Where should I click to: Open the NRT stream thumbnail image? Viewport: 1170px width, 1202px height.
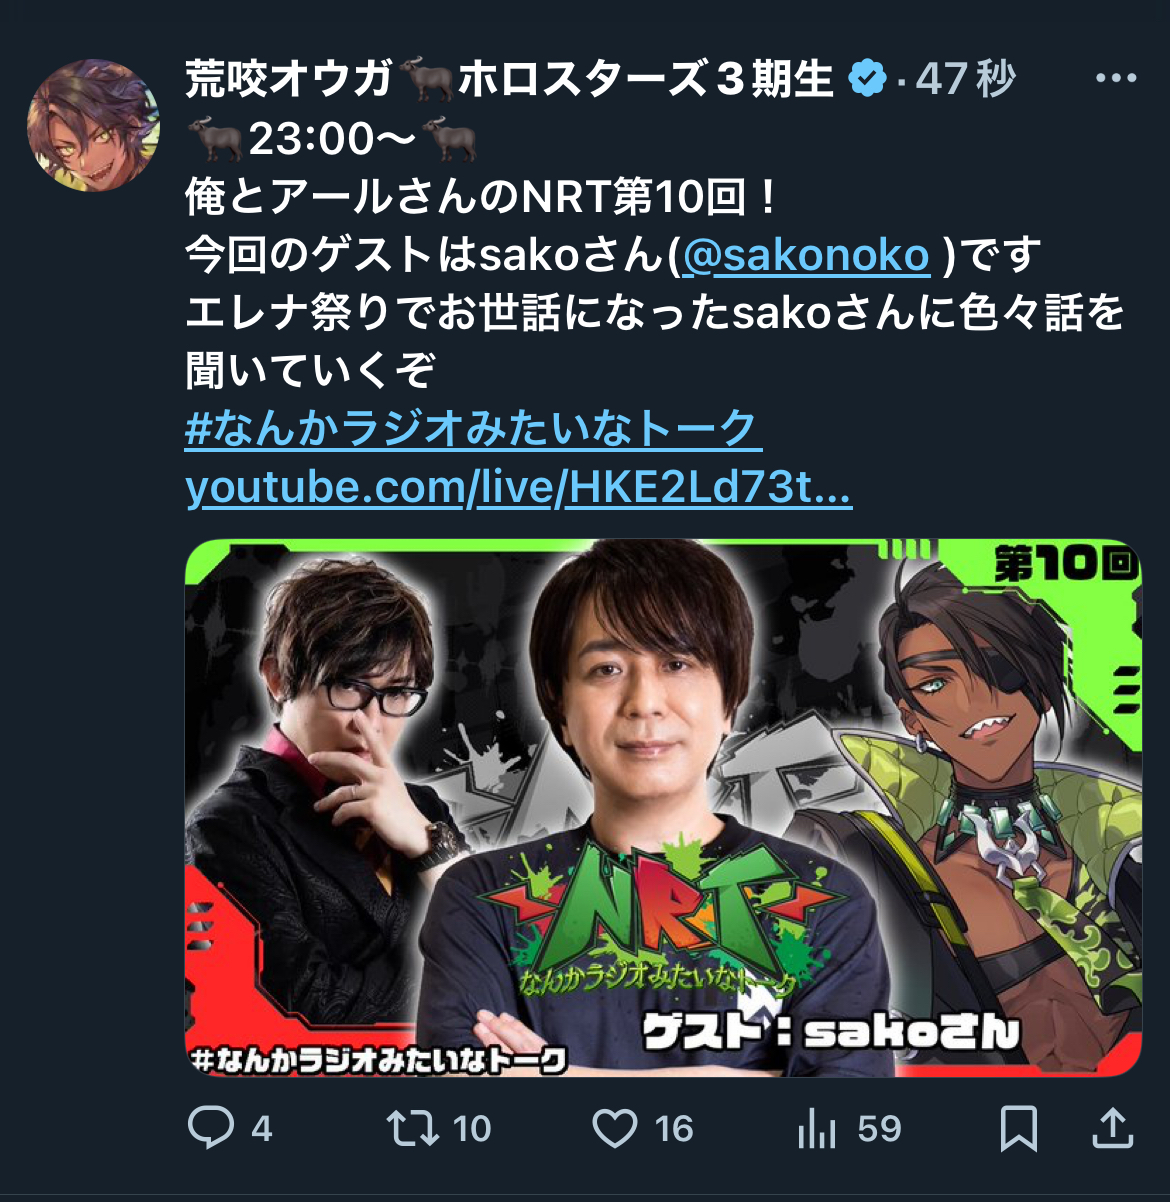click(663, 808)
